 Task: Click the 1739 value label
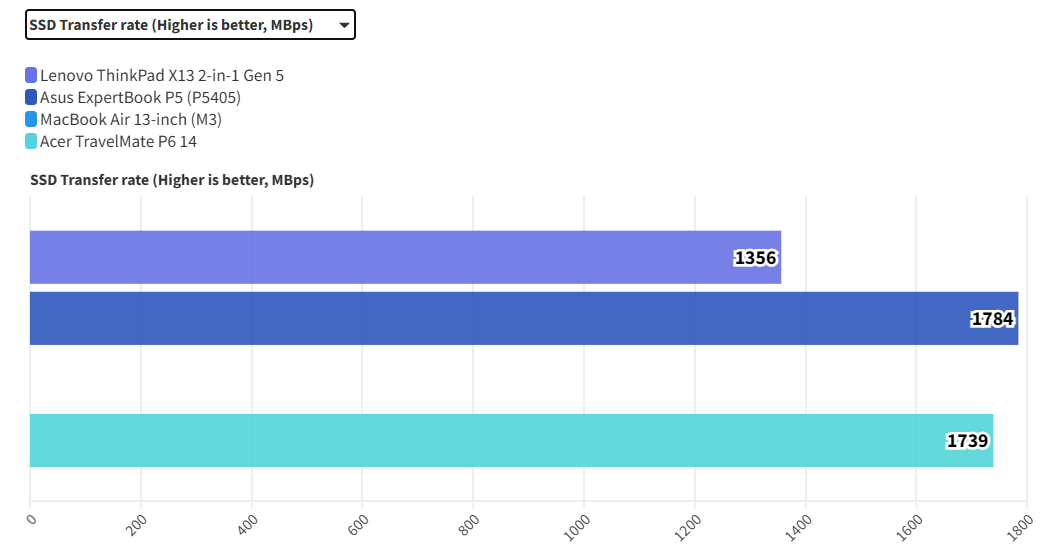click(x=967, y=441)
